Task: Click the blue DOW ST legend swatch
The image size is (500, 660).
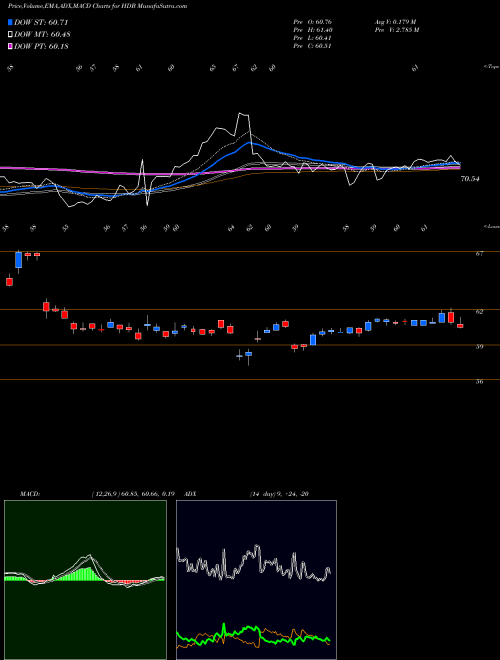Action: point(11,22)
